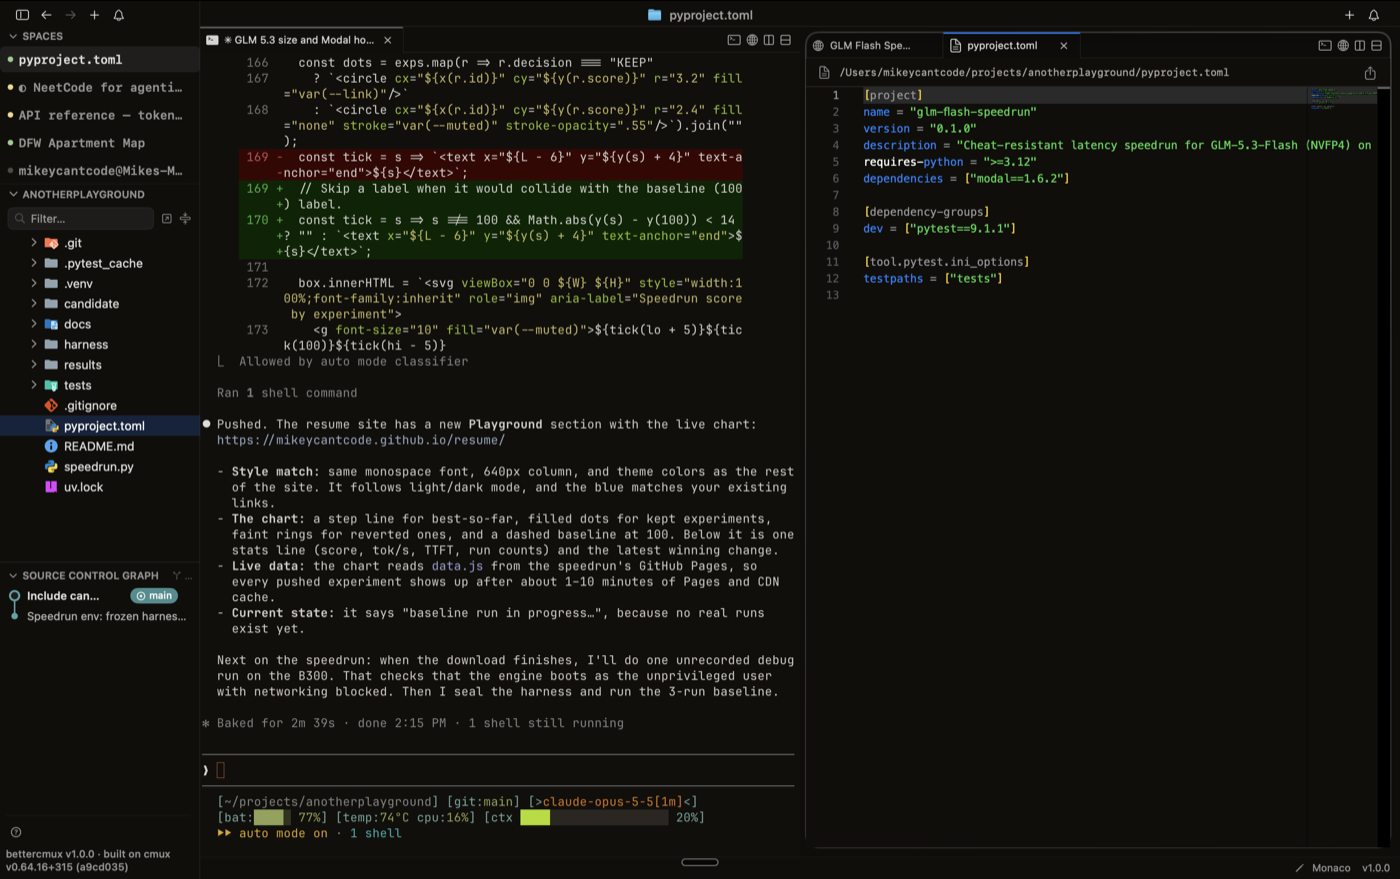Image resolution: width=1400 pixels, height=879 pixels.
Task: Click the branch filter icon in Source Control Graph
Action: pos(177,575)
